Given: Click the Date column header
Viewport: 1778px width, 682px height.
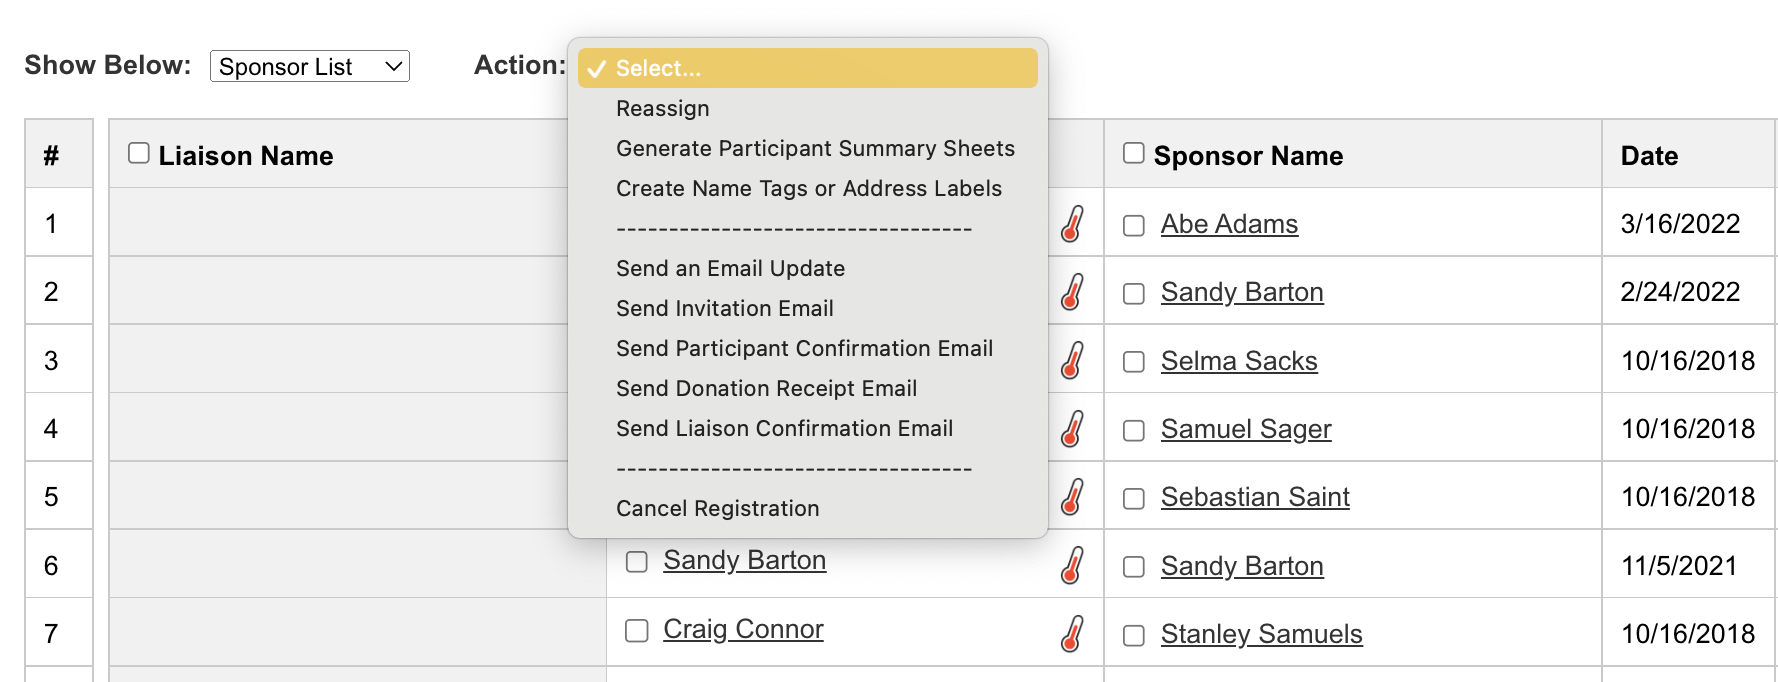Looking at the screenshot, I should coord(1649,156).
